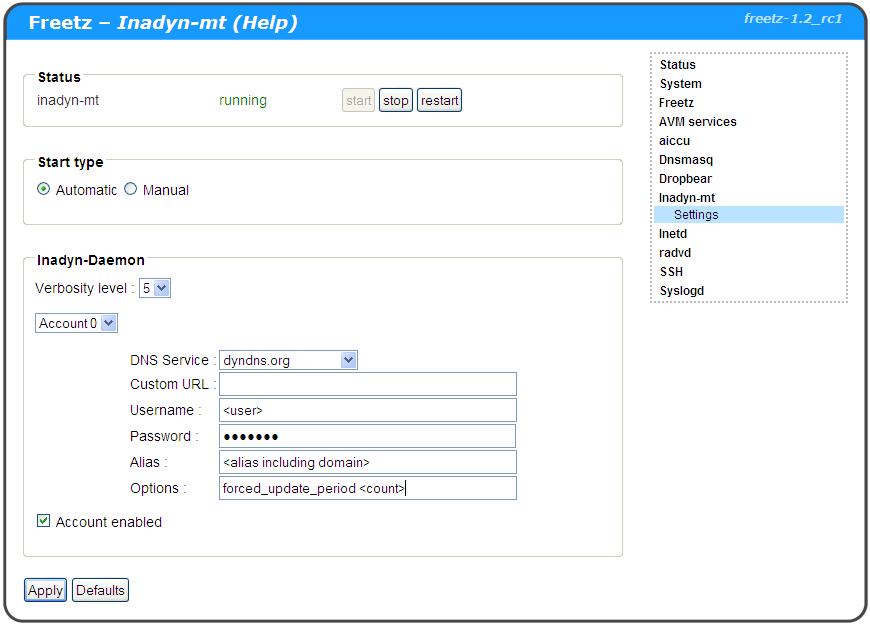The width and height of the screenshot is (870, 624).
Task: Select Settings under Inadyn-mt
Action: [696, 215]
